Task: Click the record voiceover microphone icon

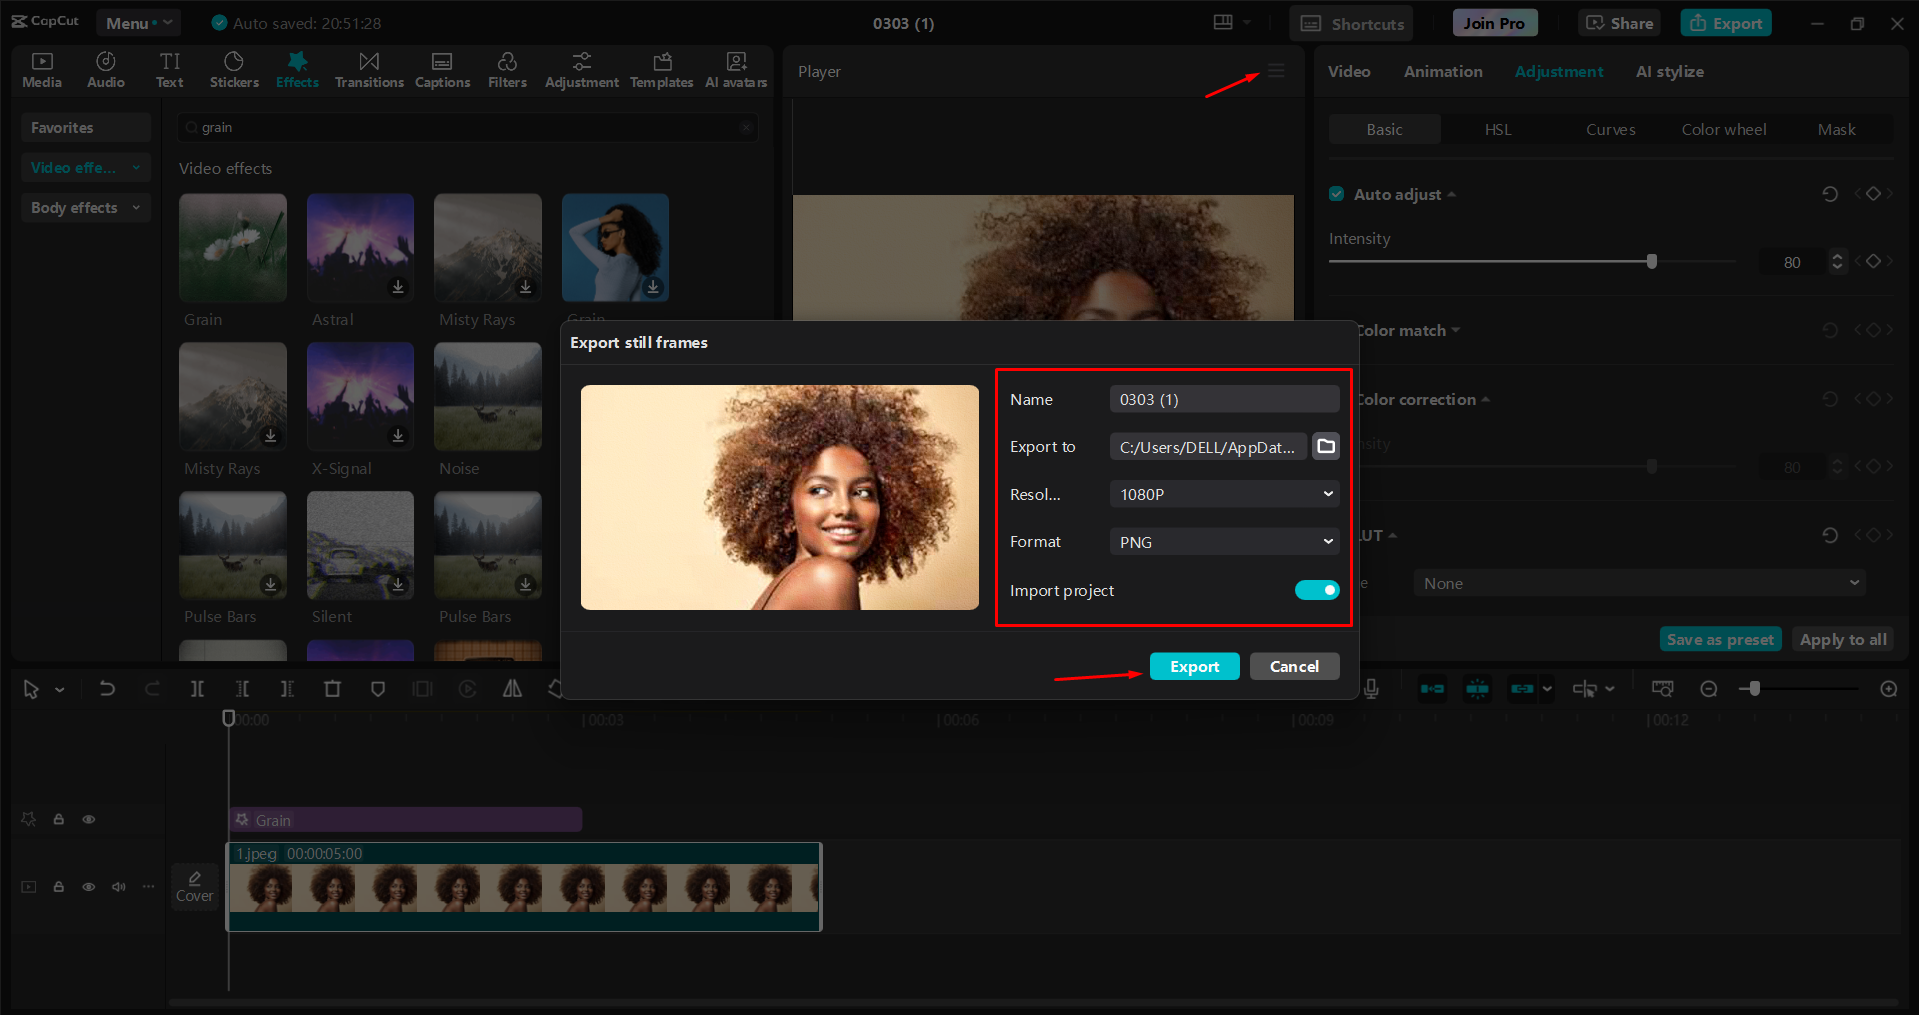Action: (x=1371, y=688)
